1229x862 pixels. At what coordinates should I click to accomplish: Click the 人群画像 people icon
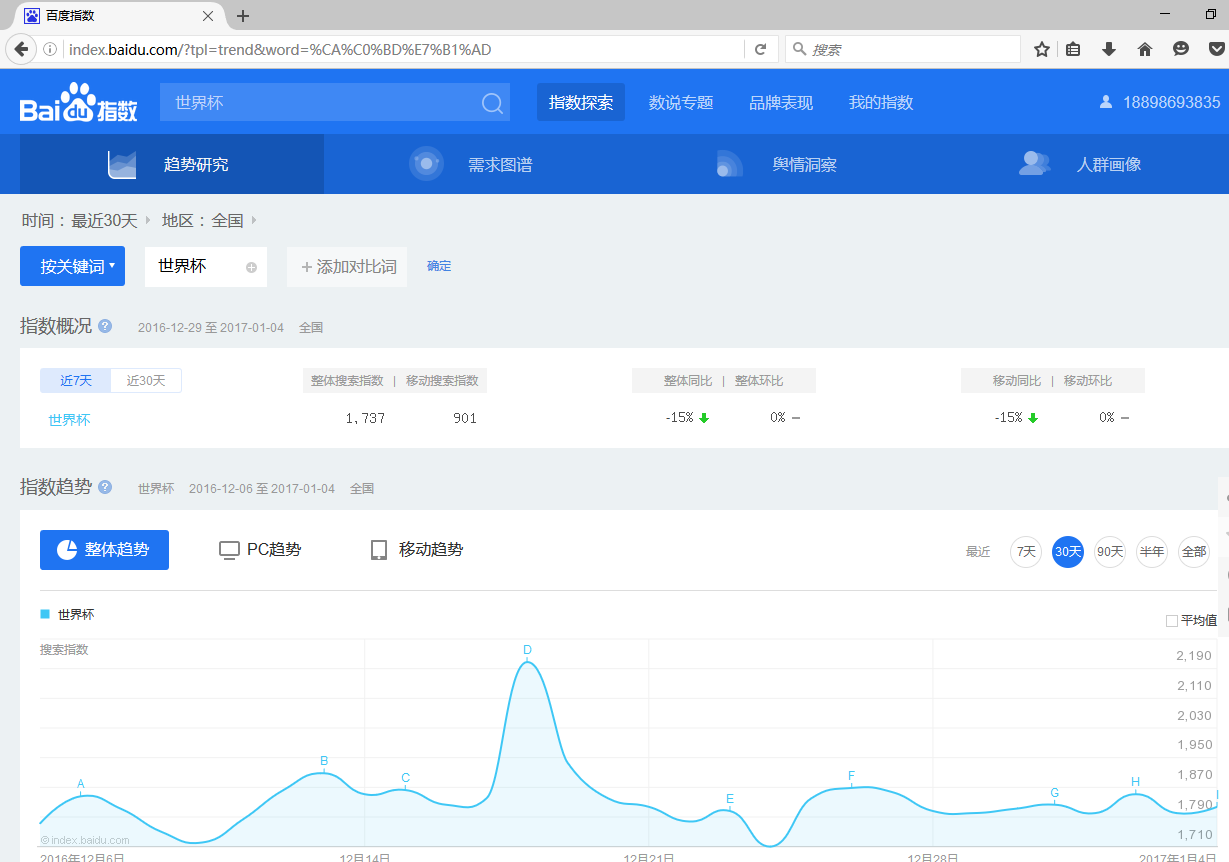coord(1034,164)
